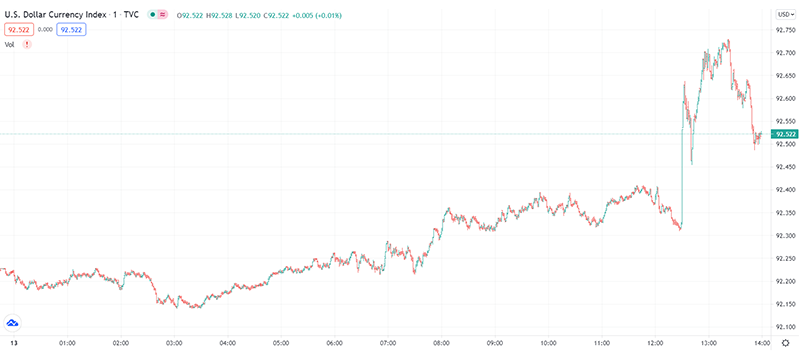Click the 92.300 price scale label

coord(784,236)
